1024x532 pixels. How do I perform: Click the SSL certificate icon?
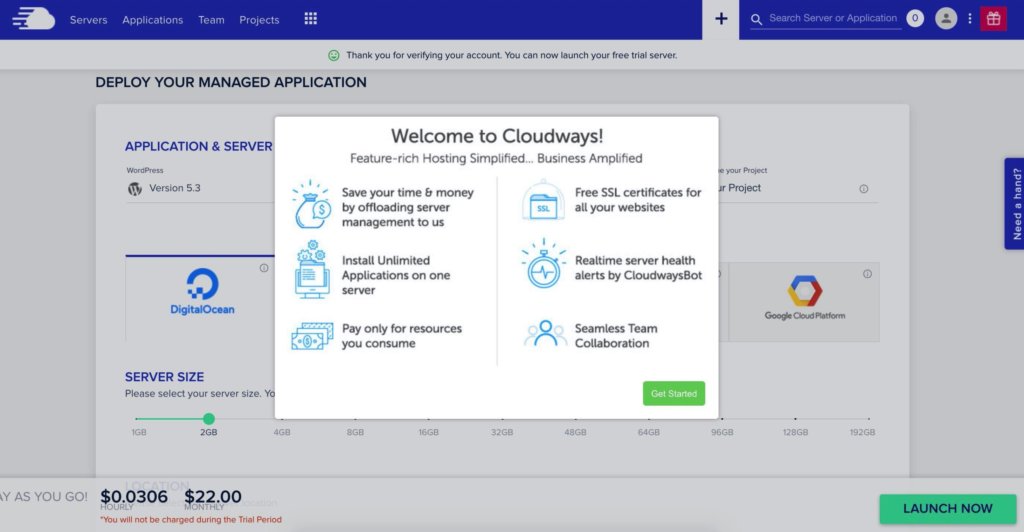[543, 200]
